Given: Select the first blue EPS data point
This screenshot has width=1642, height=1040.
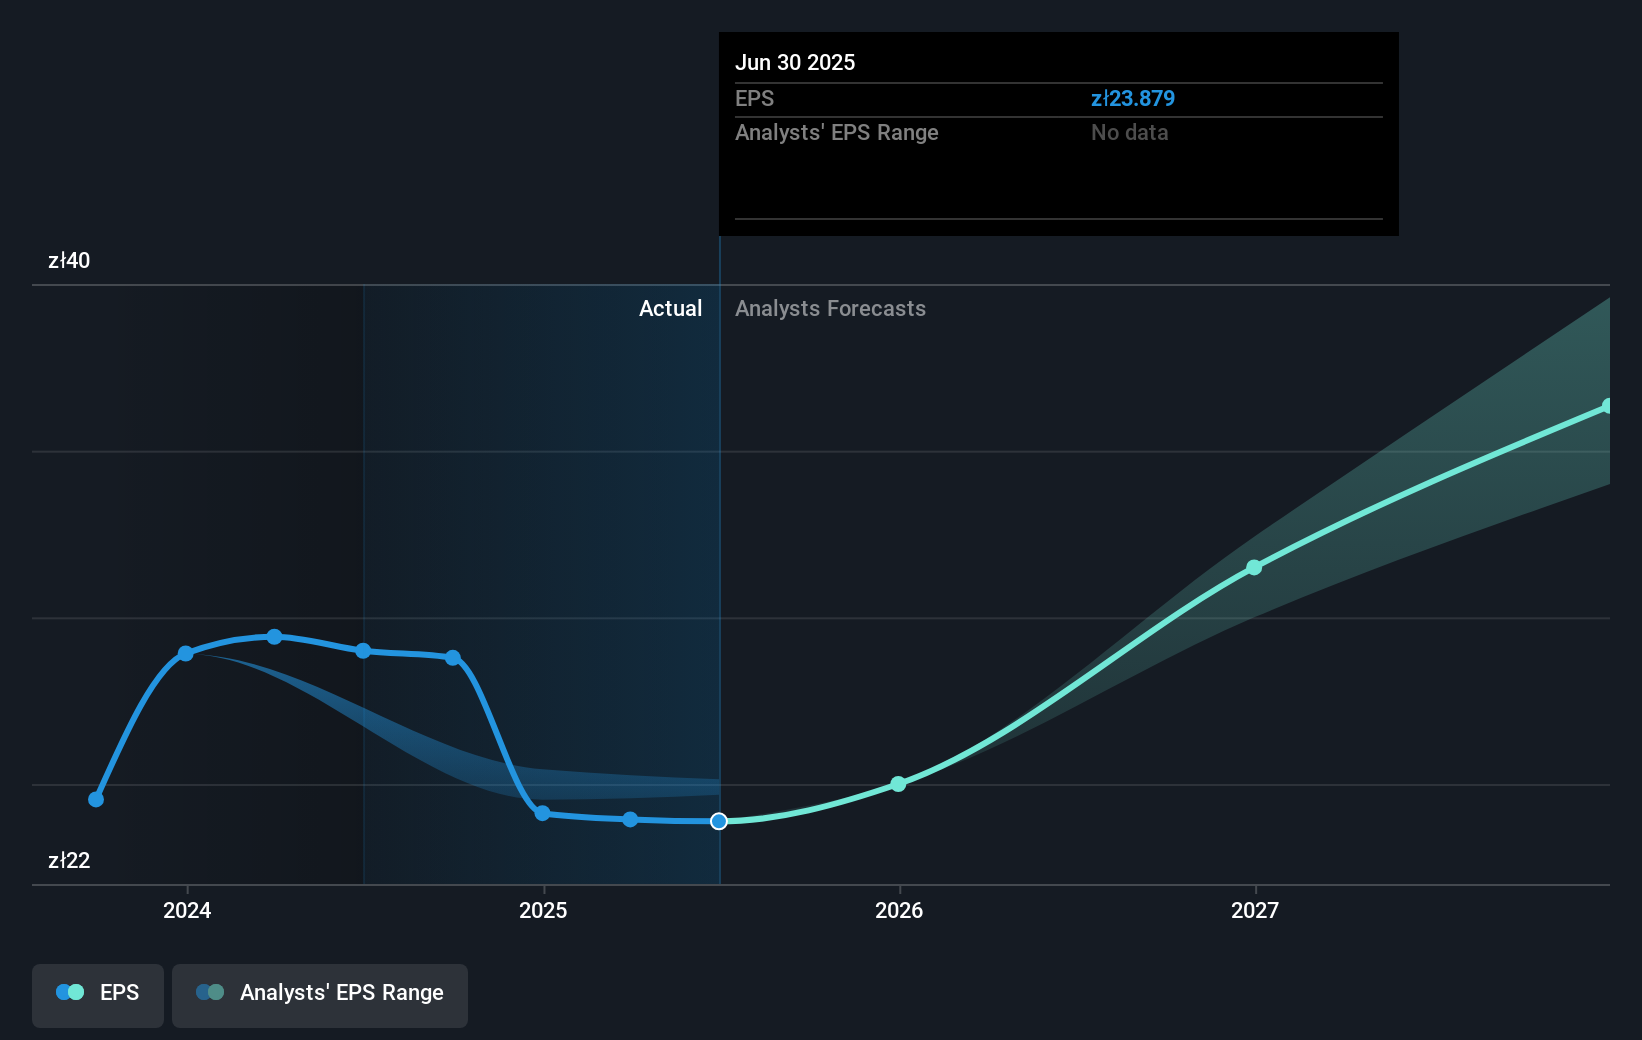Looking at the screenshot, I should 94,799.
